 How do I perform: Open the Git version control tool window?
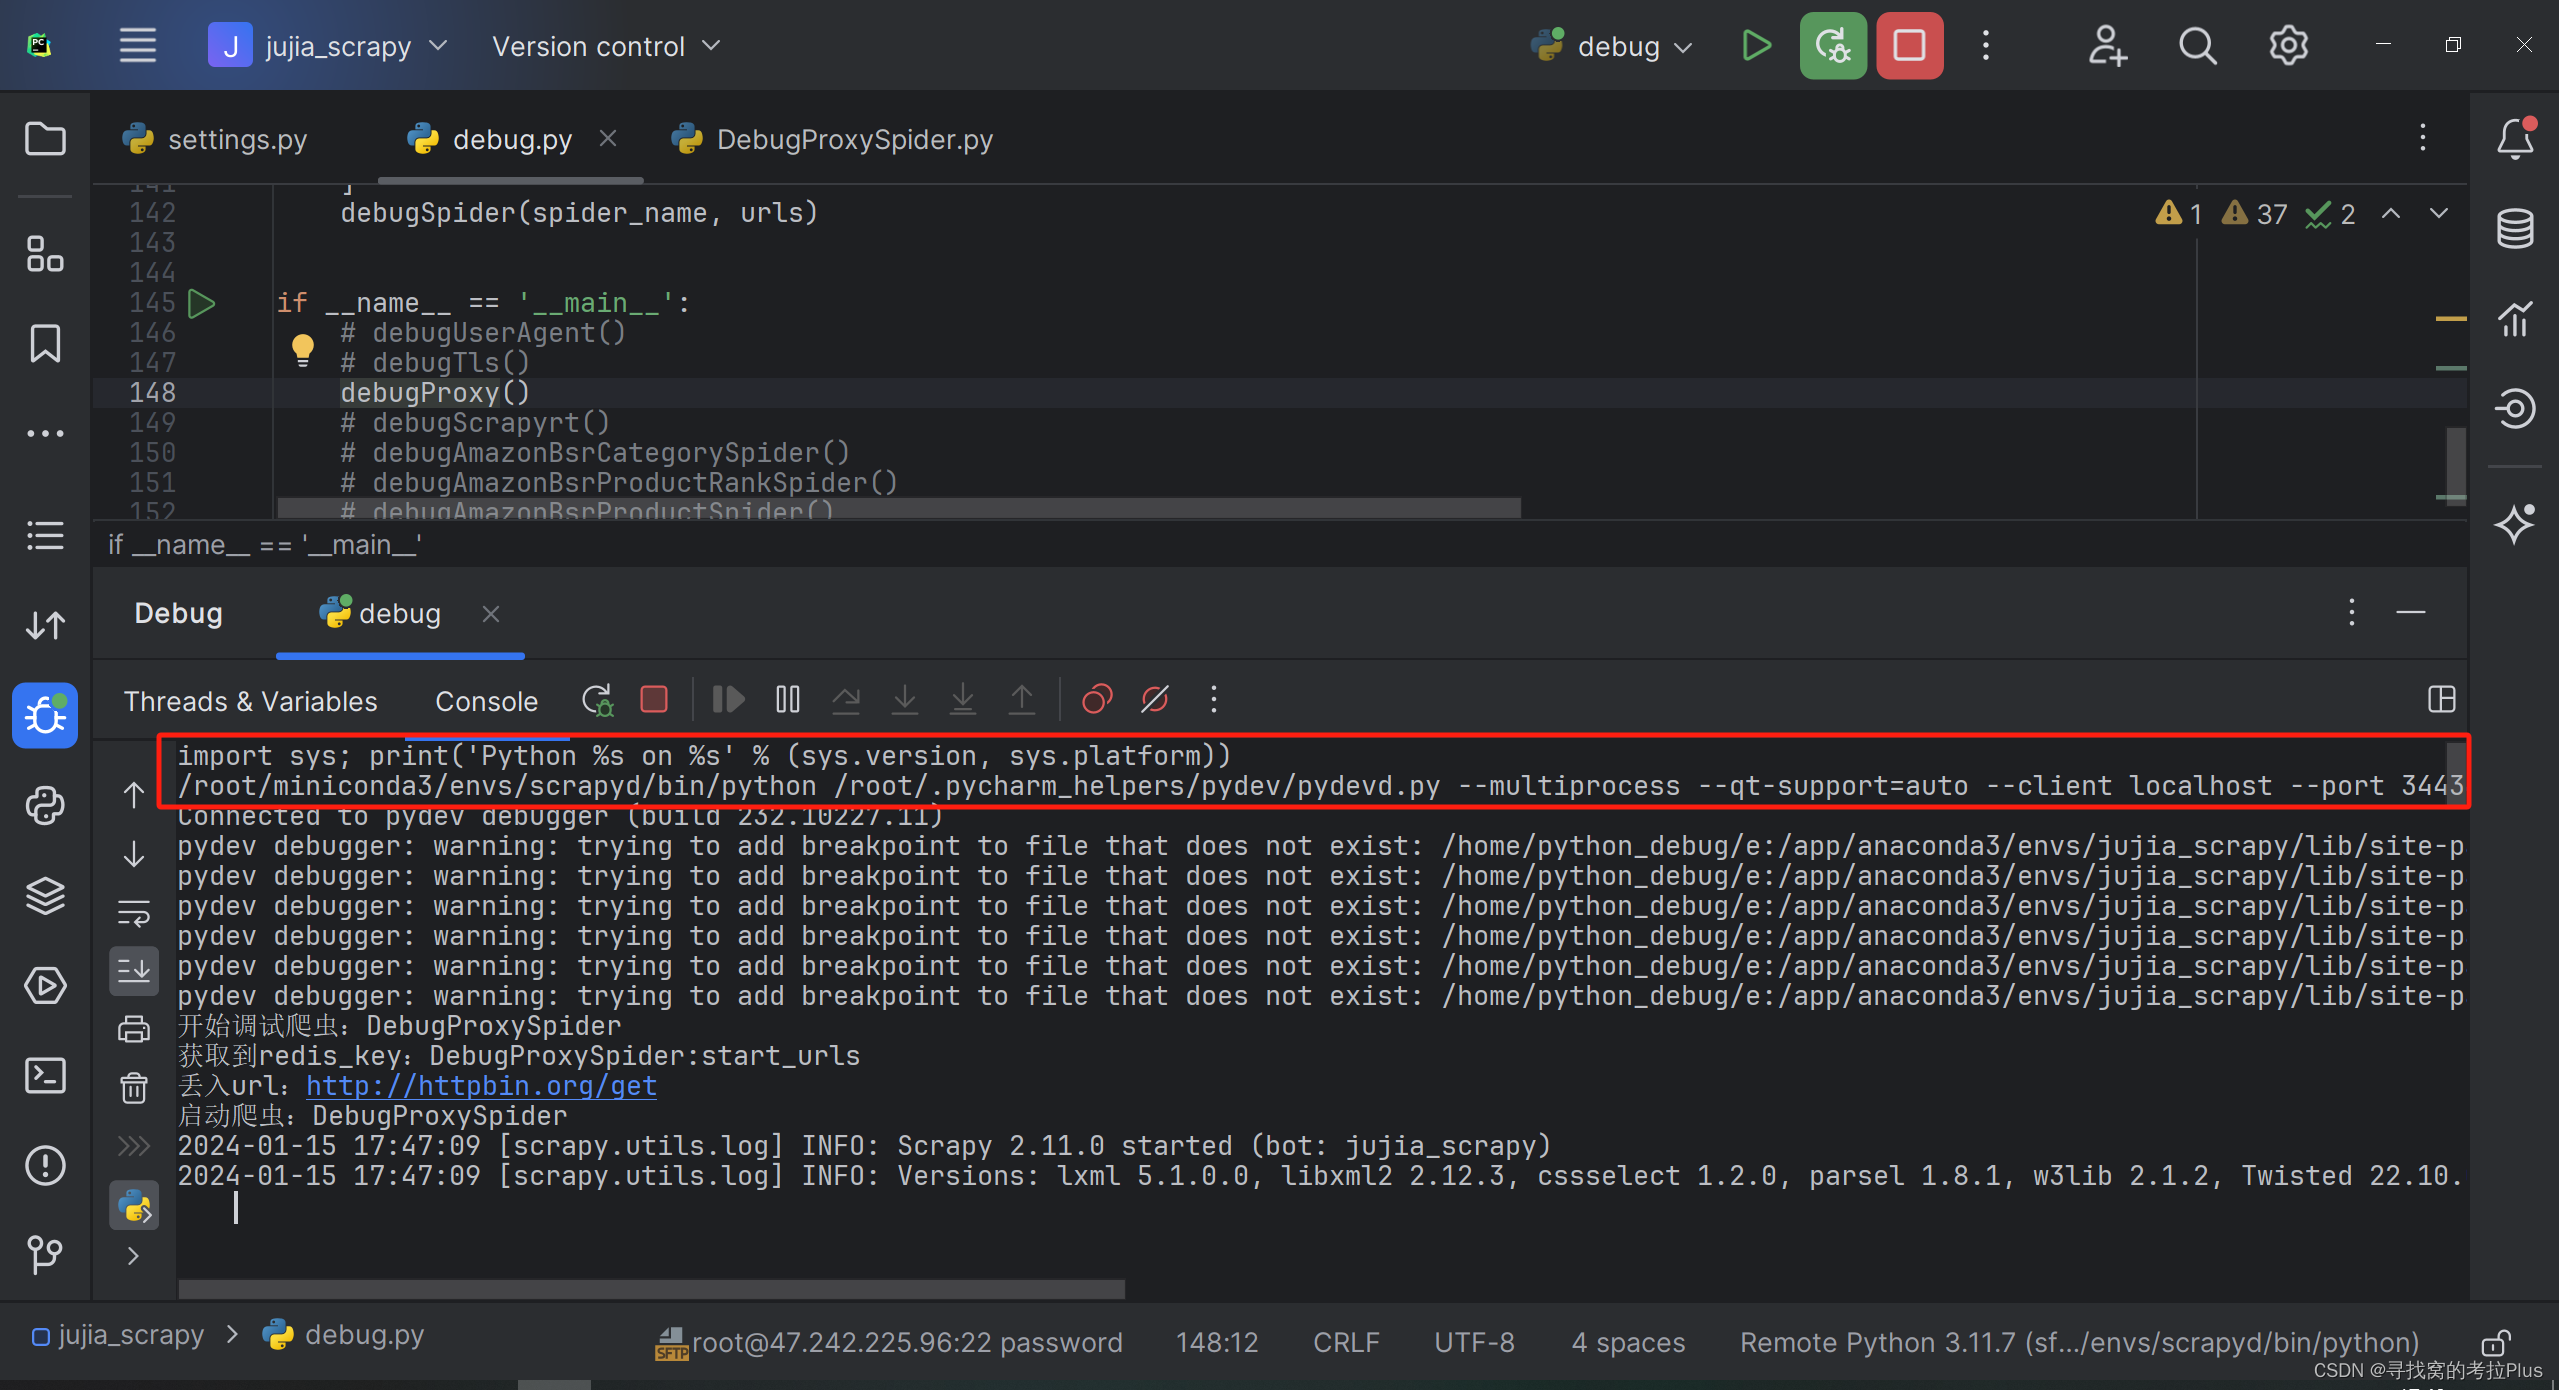45,1254
